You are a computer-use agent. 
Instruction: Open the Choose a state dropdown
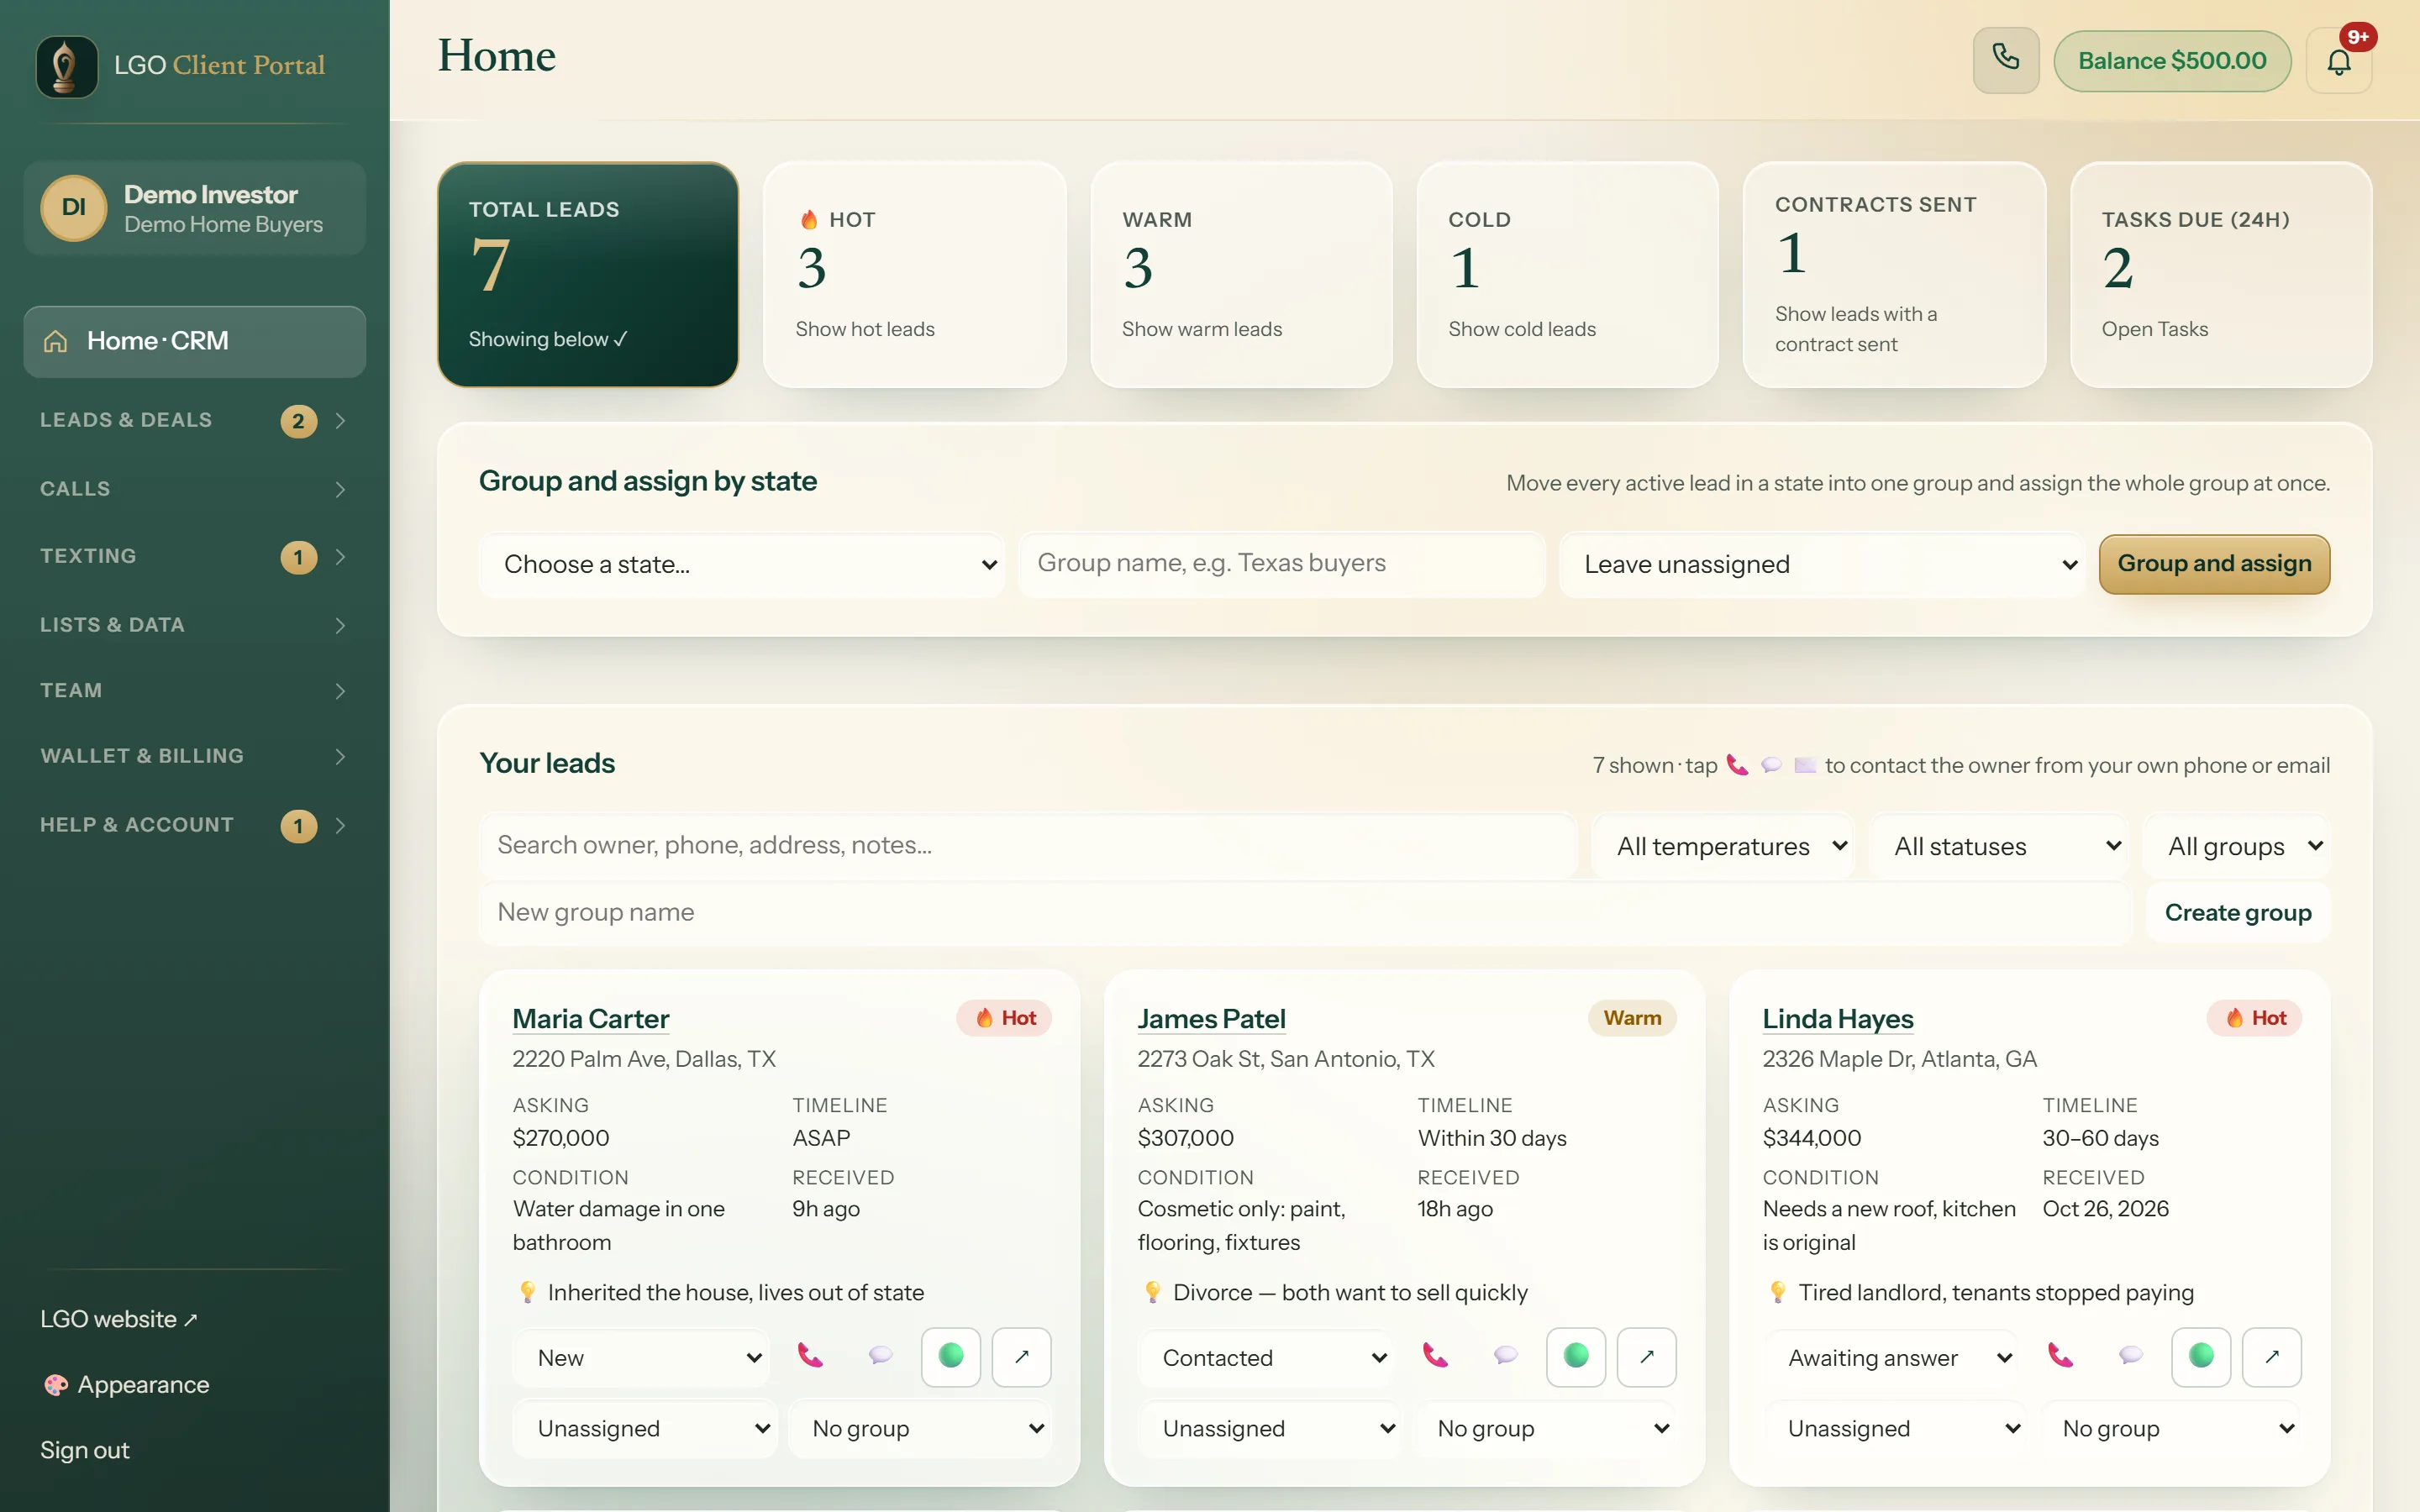(742, 565)
